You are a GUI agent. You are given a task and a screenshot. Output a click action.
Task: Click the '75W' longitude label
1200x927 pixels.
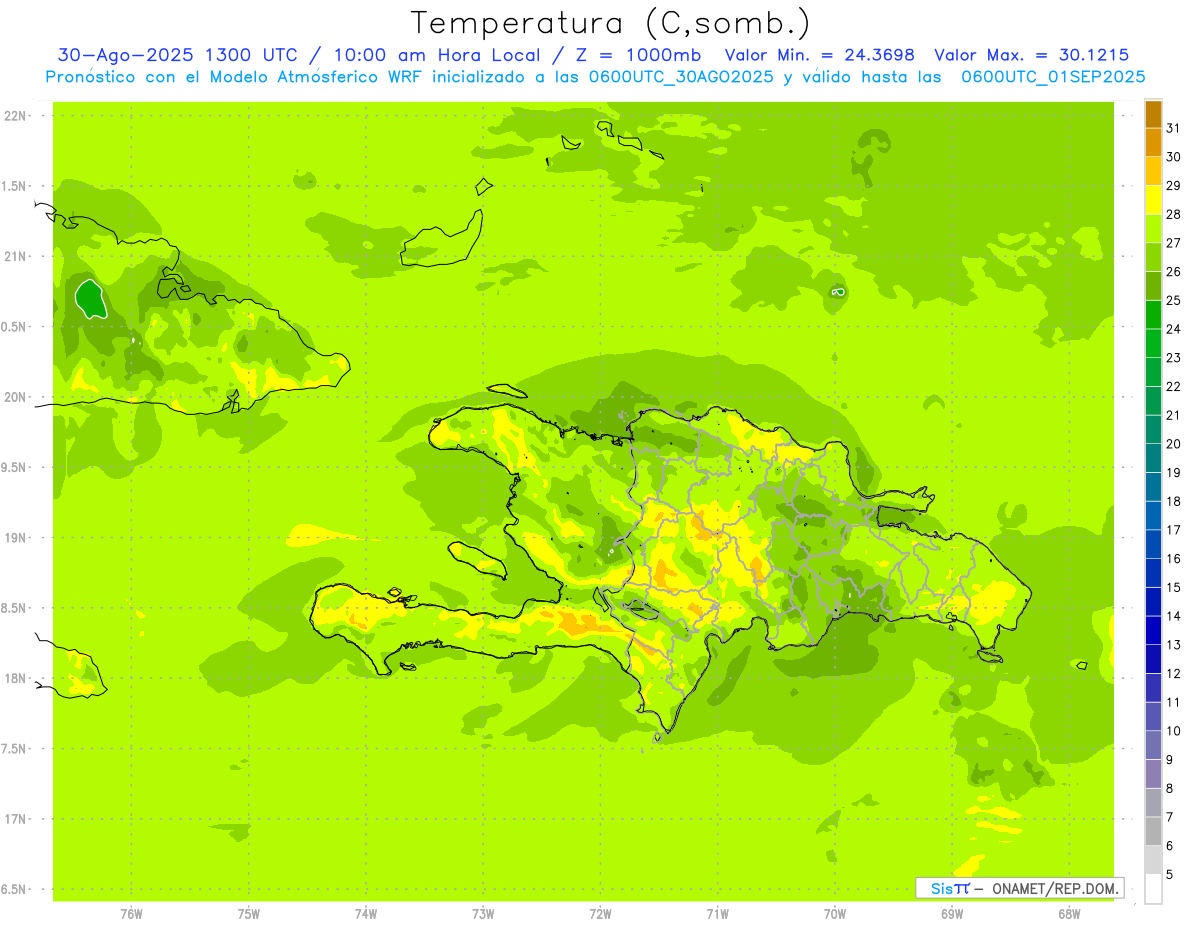coord(248,913)
